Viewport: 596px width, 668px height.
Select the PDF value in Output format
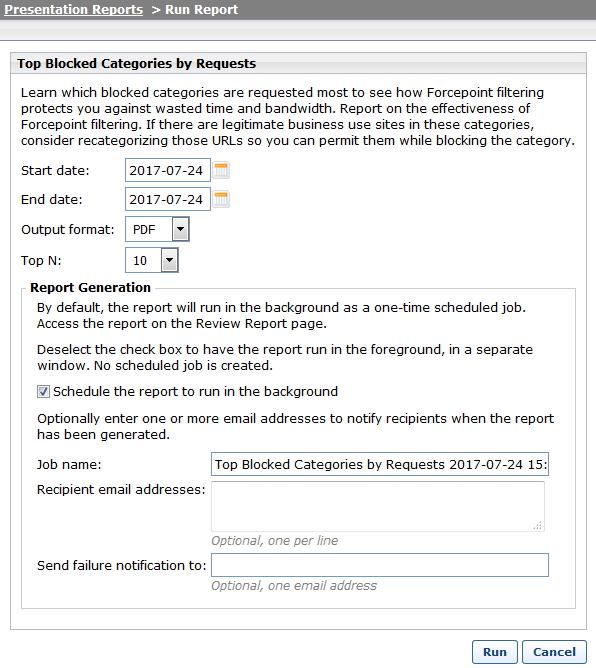(144, 230)
